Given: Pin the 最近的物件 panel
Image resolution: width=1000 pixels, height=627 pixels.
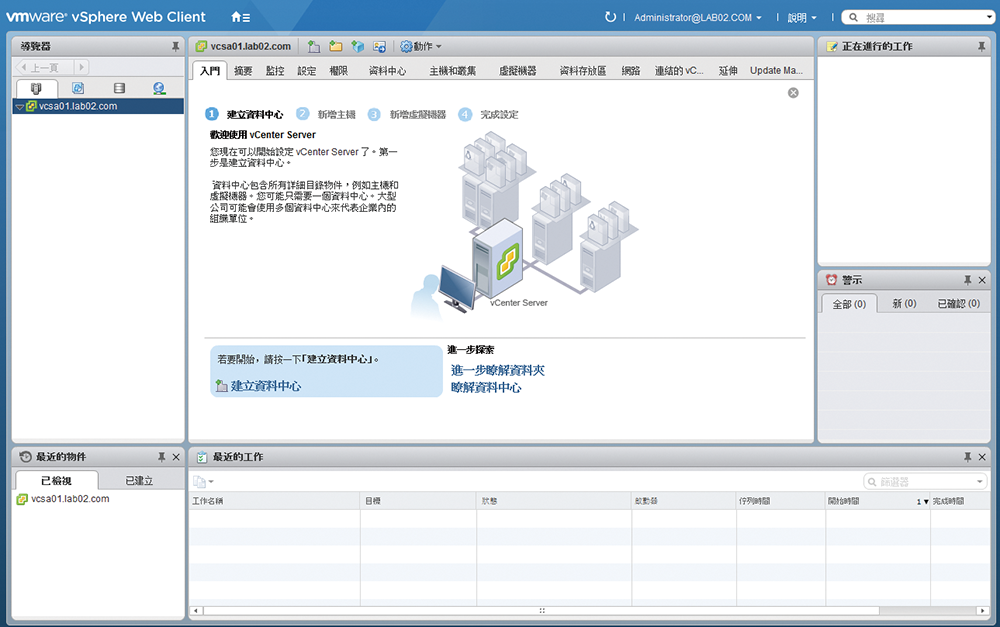Looking at the screenshot, I should pyautogui.click(x=161, y=457).
